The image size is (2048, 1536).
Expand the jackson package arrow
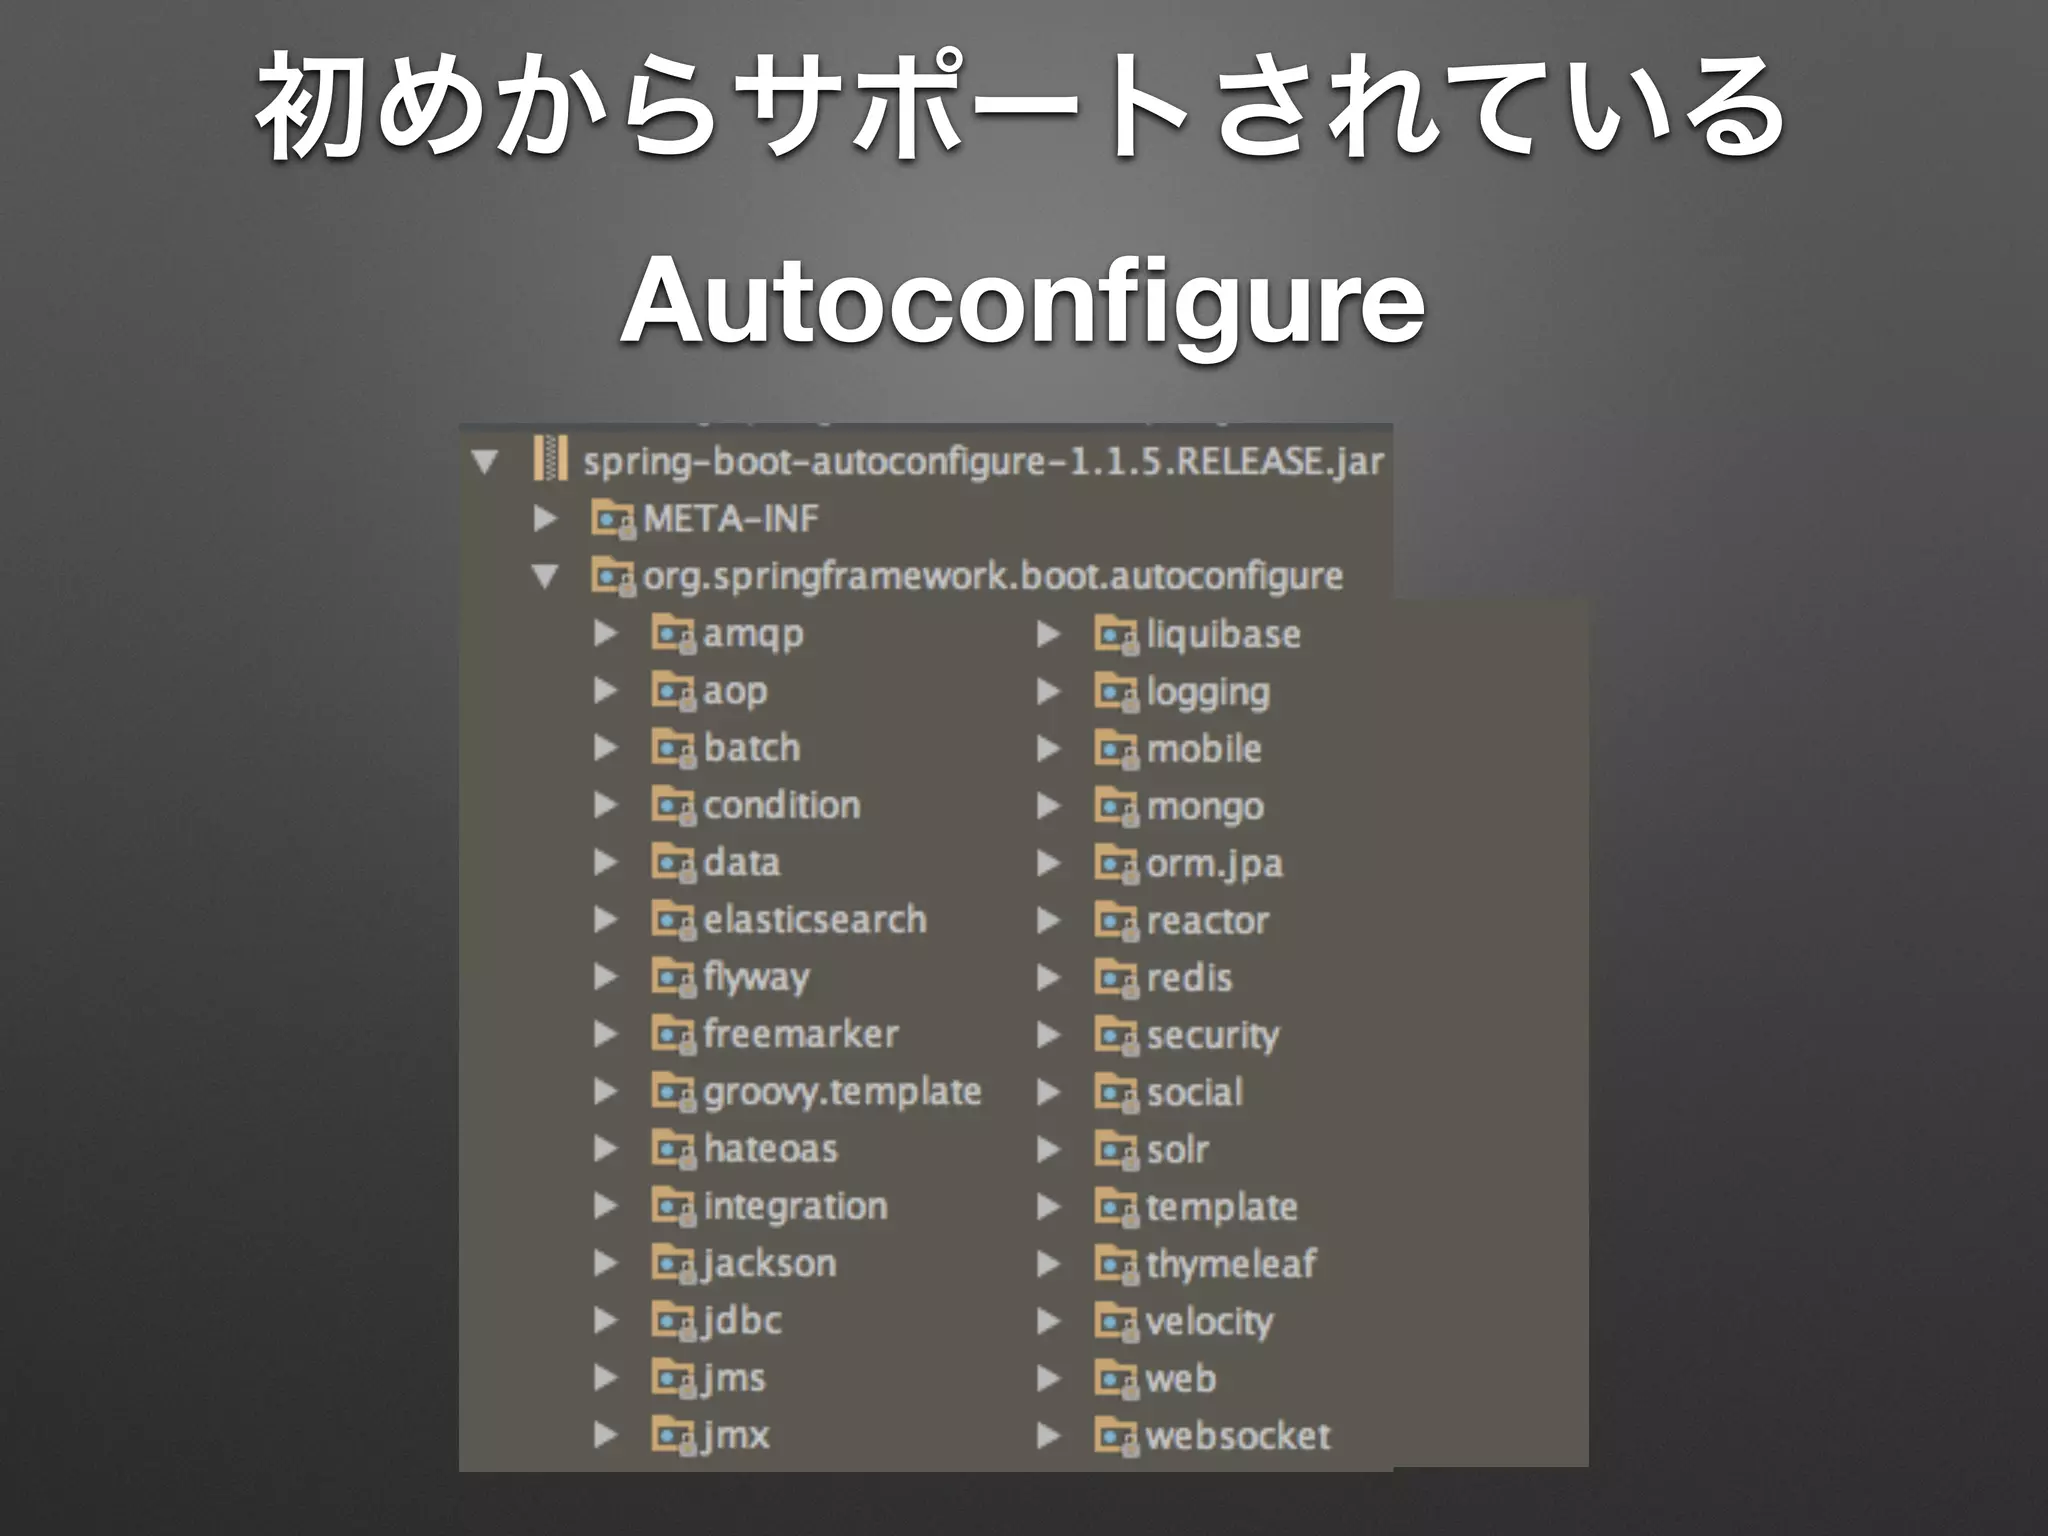(605, 1264)
